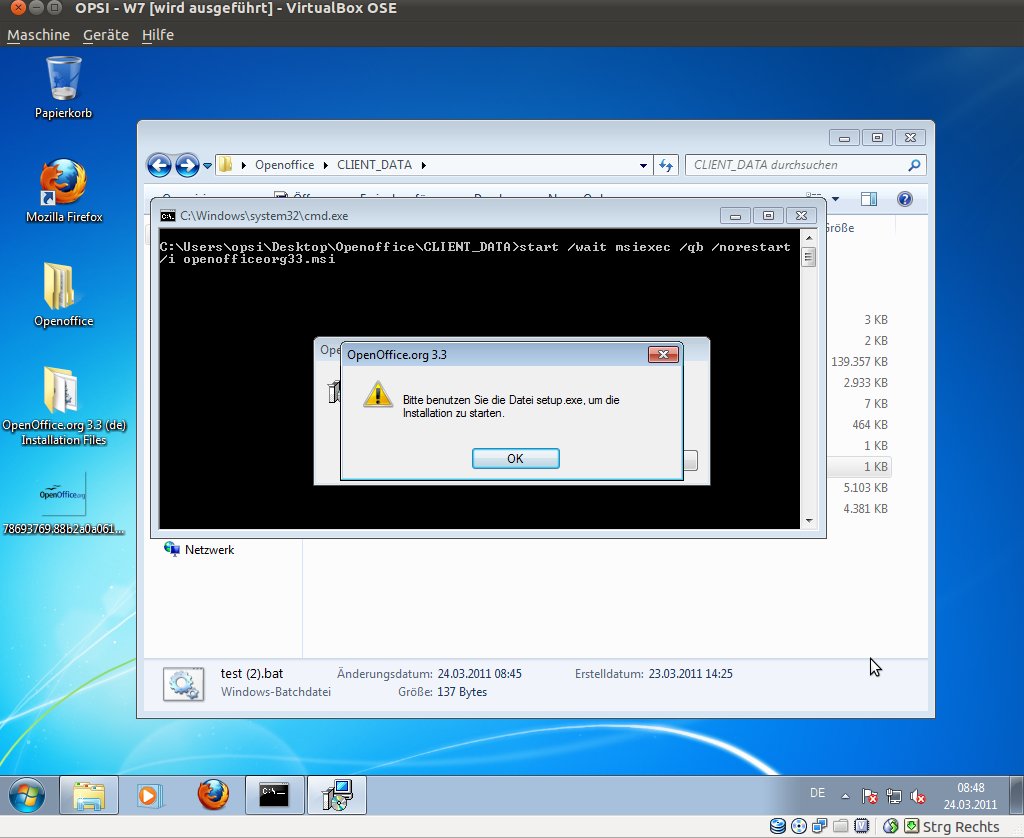Expand the arrow after CLIENT_DATA breadcrumb
Image resolution: width=1024 pixels, height=838 pixels.
424,165
